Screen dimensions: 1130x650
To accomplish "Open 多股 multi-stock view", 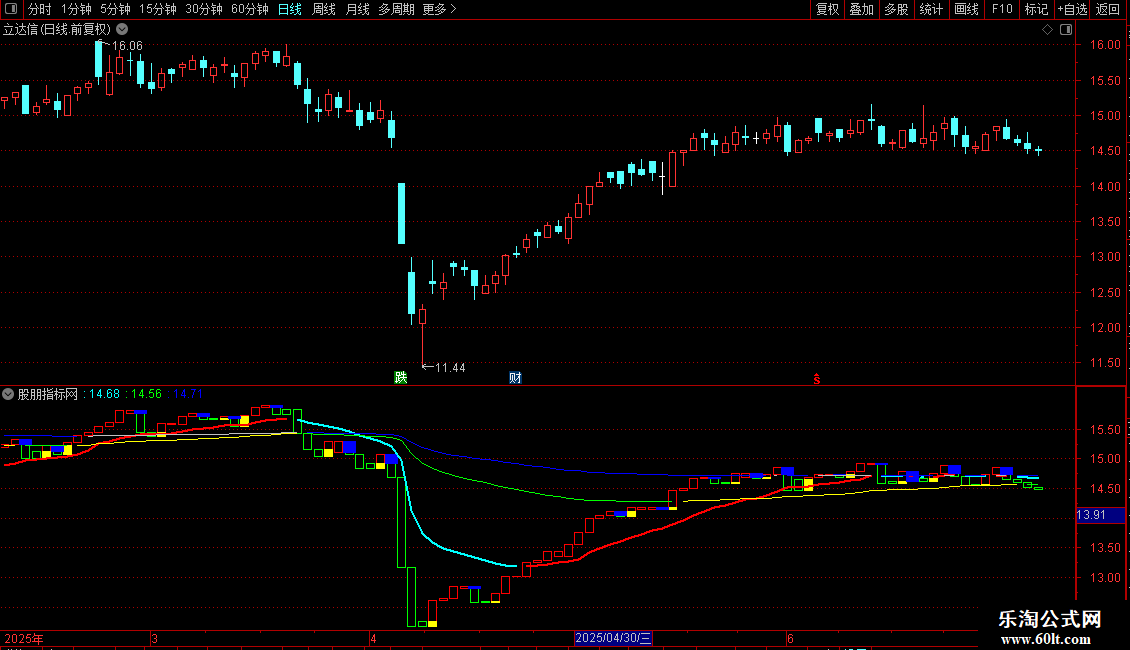I will (897, 9).
